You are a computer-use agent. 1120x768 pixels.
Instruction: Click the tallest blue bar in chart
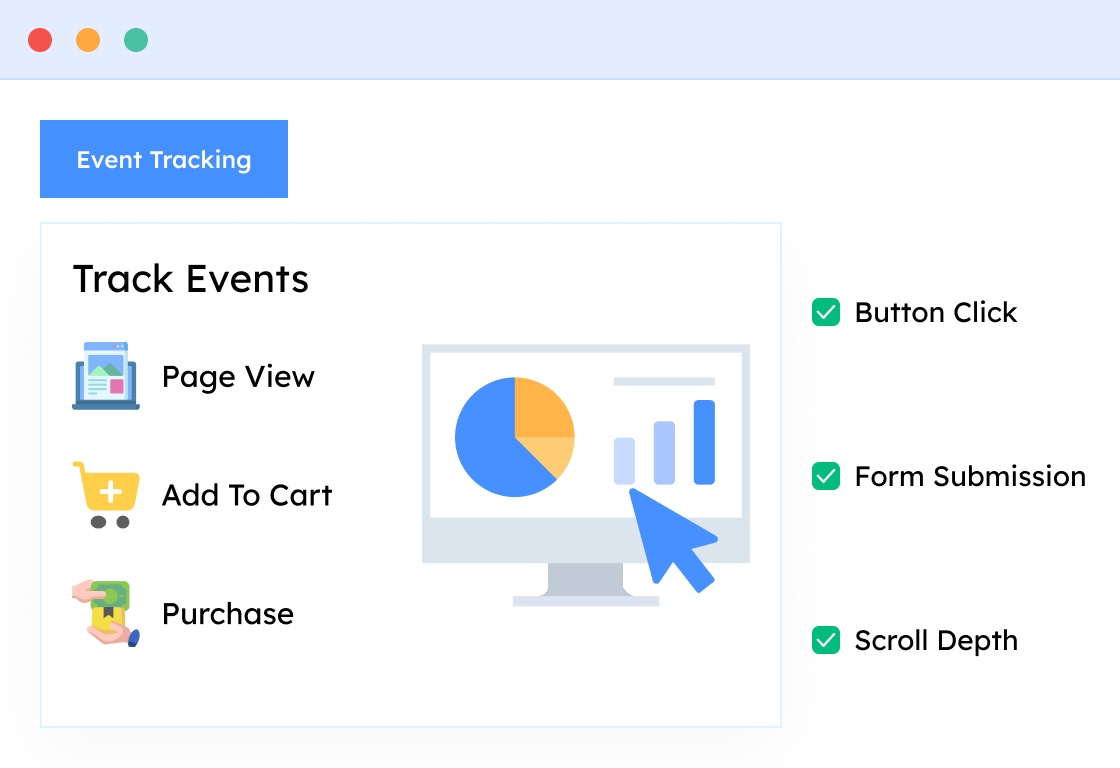[704, 442]
